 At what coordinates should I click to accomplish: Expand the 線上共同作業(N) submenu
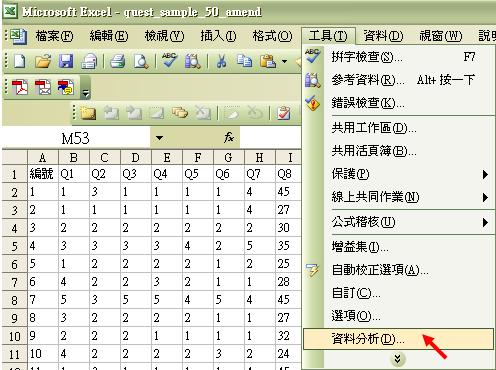[398, 197]
